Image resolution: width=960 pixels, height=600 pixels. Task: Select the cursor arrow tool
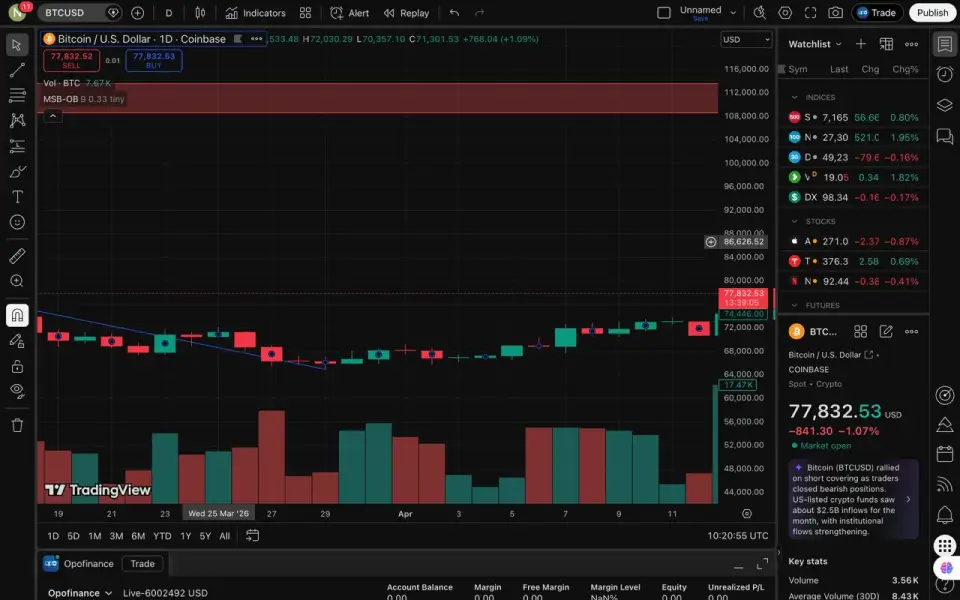click(x=17, y=45)
